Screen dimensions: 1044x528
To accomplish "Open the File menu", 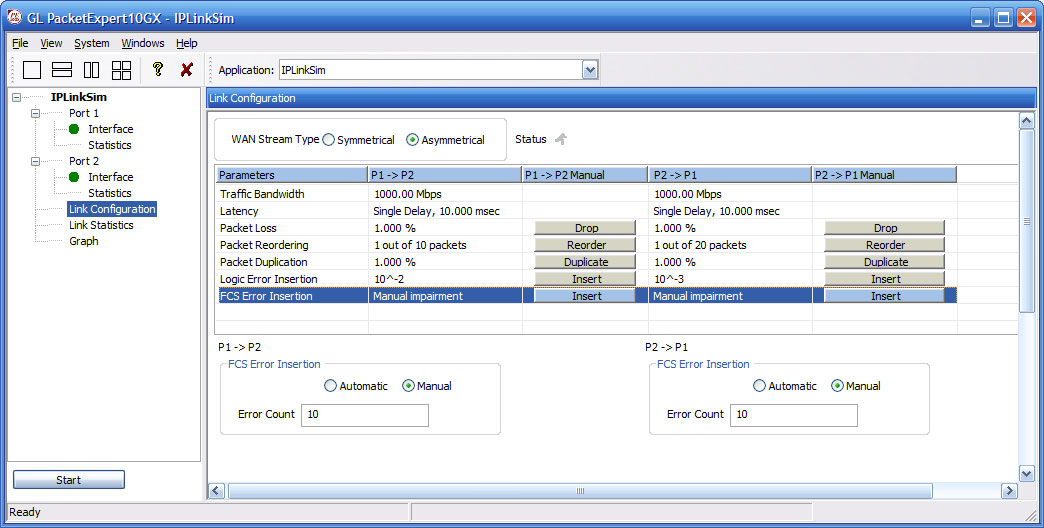I will click(20, 43).
